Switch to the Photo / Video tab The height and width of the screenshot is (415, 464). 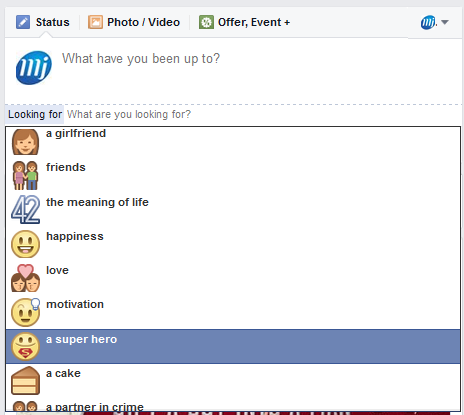point(134,22)
